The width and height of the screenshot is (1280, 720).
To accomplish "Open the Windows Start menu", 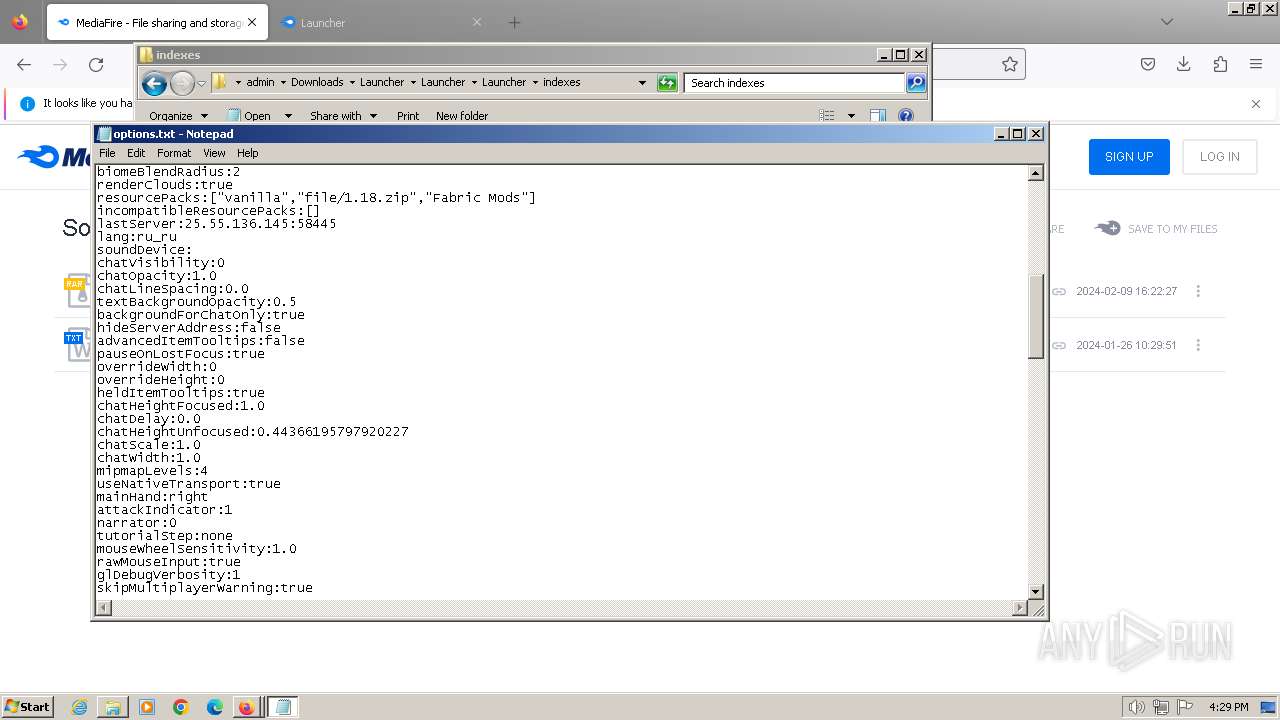I will click(27, 706).
